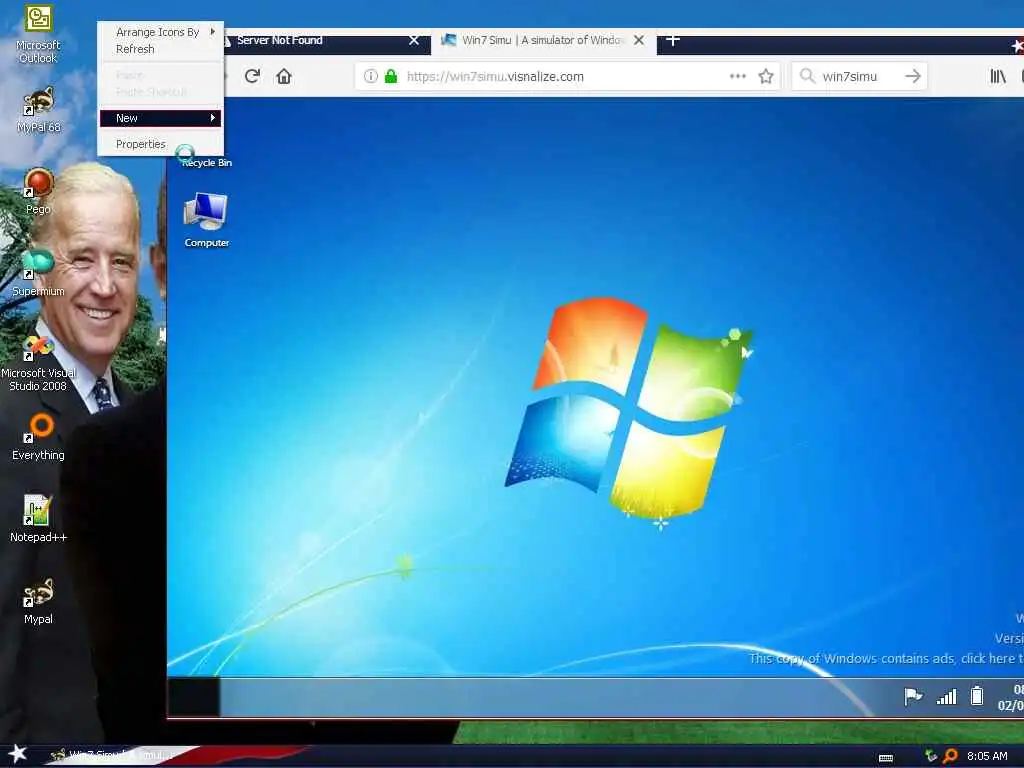
Task: Bookmark this page with the star icon
Action: coord(766,76)
